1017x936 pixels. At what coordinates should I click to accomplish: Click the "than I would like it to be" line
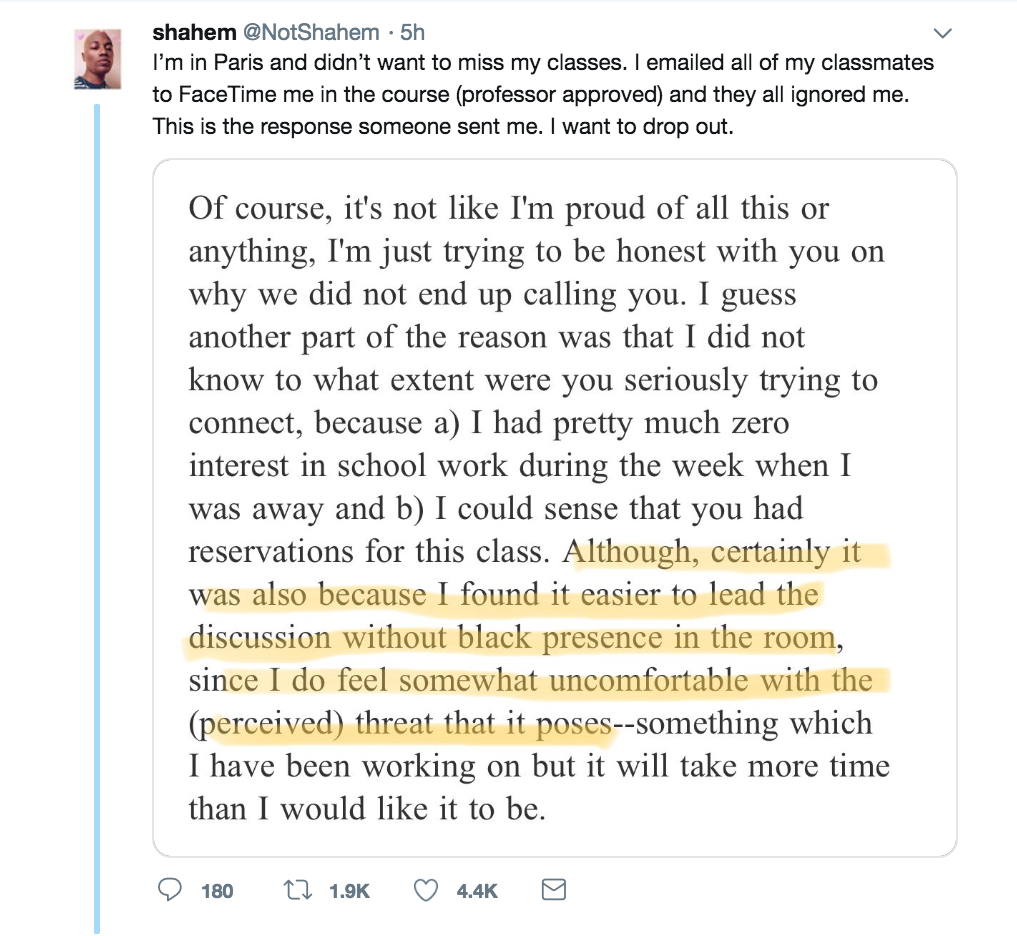tap(367, 809)
